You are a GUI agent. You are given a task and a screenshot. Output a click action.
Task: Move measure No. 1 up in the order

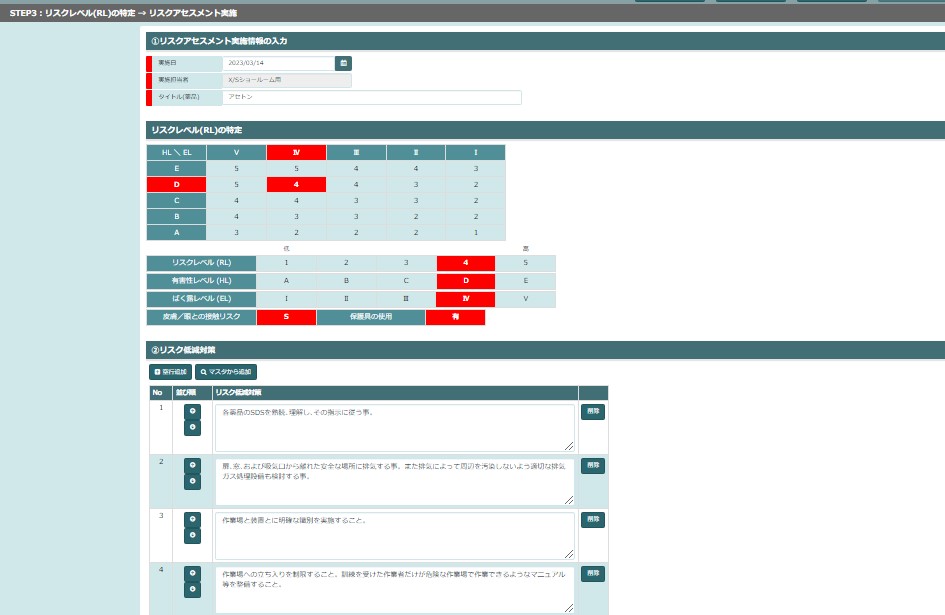(192, 411)
